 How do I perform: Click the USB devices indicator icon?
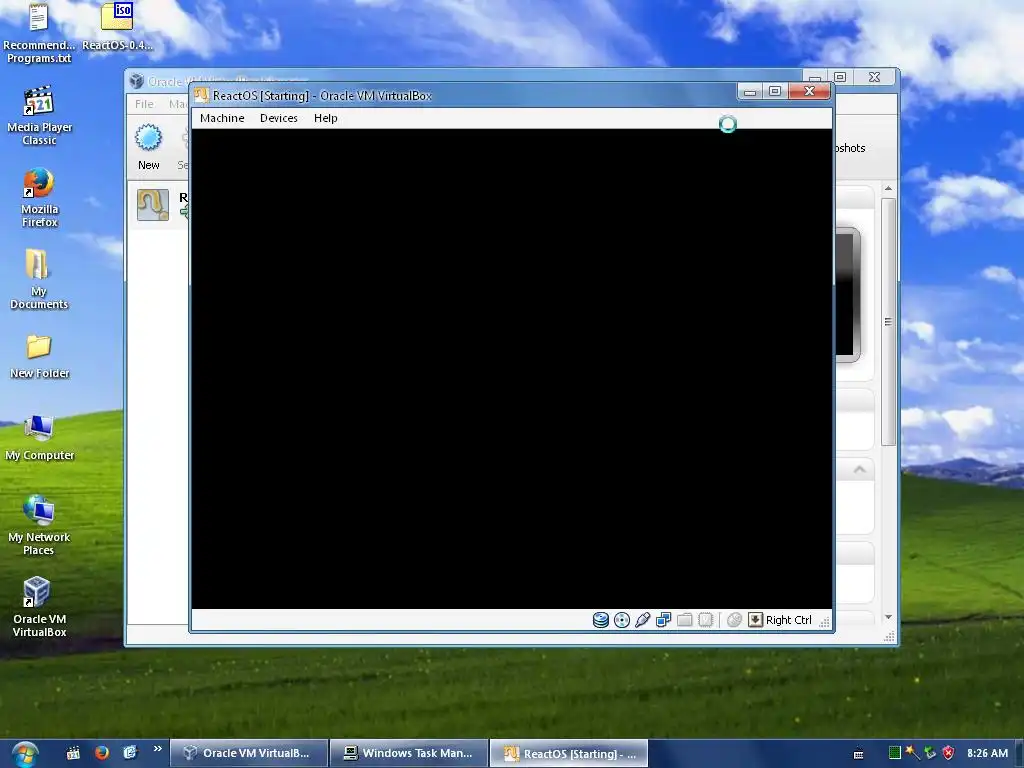coord(643,620)
